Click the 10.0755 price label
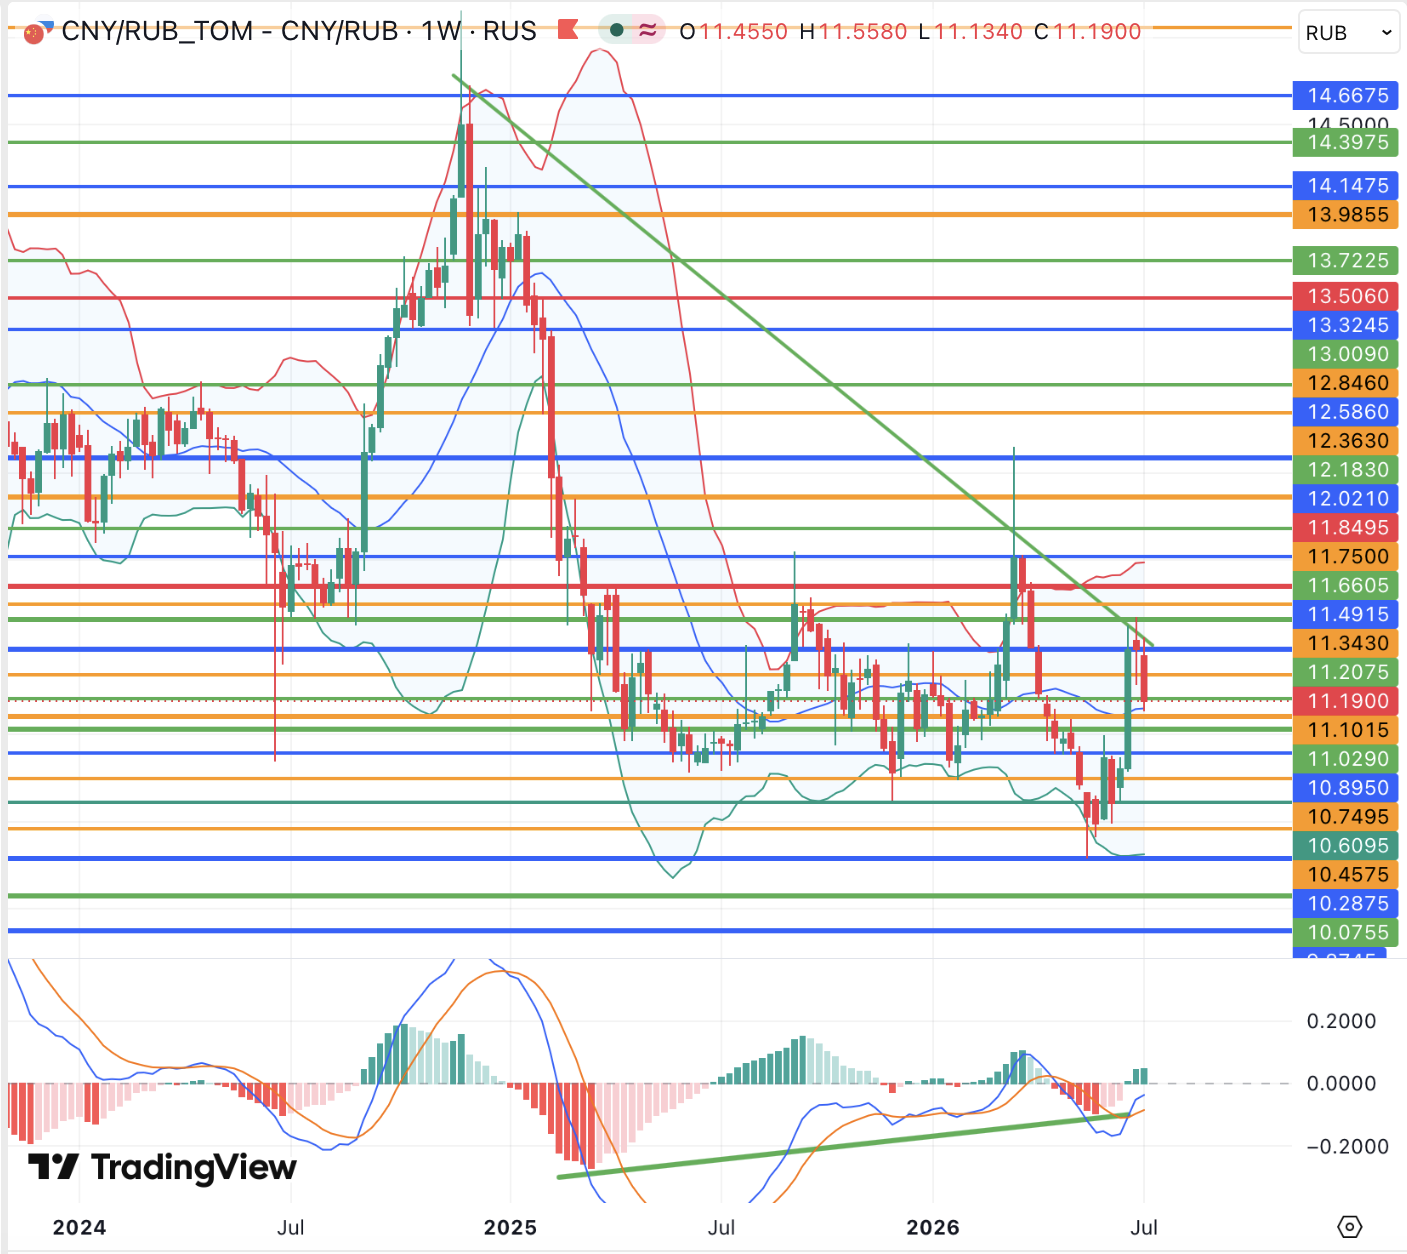Screen dimensions: 1407x1254 1346,934
